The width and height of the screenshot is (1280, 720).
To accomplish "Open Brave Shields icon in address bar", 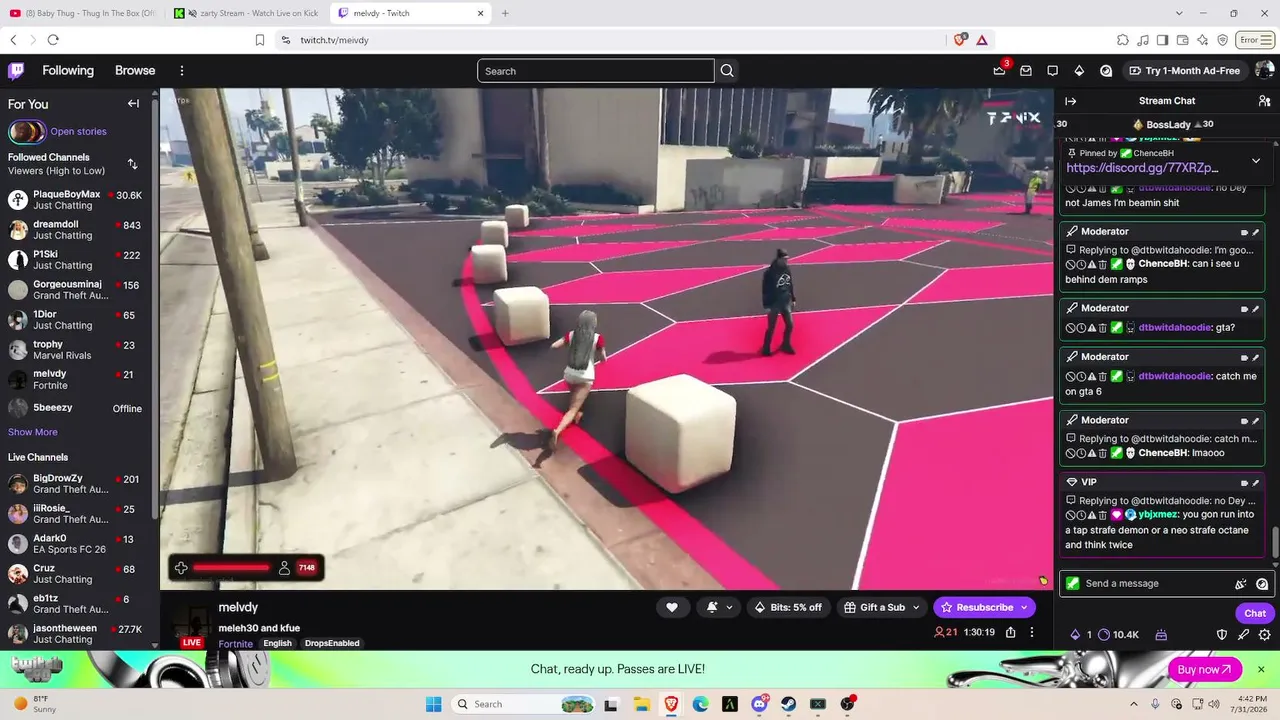I will [x=960, y=40].
